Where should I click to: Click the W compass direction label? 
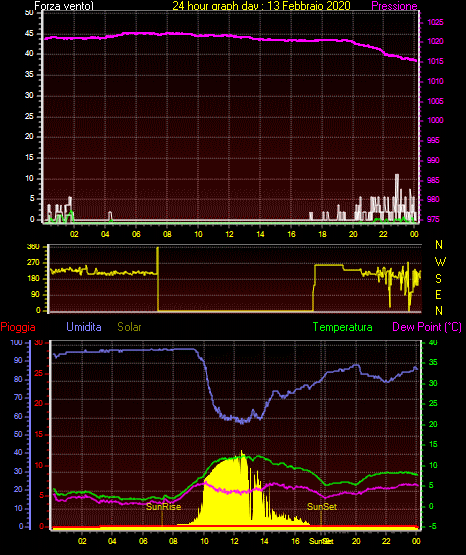[x=440, y=262]
